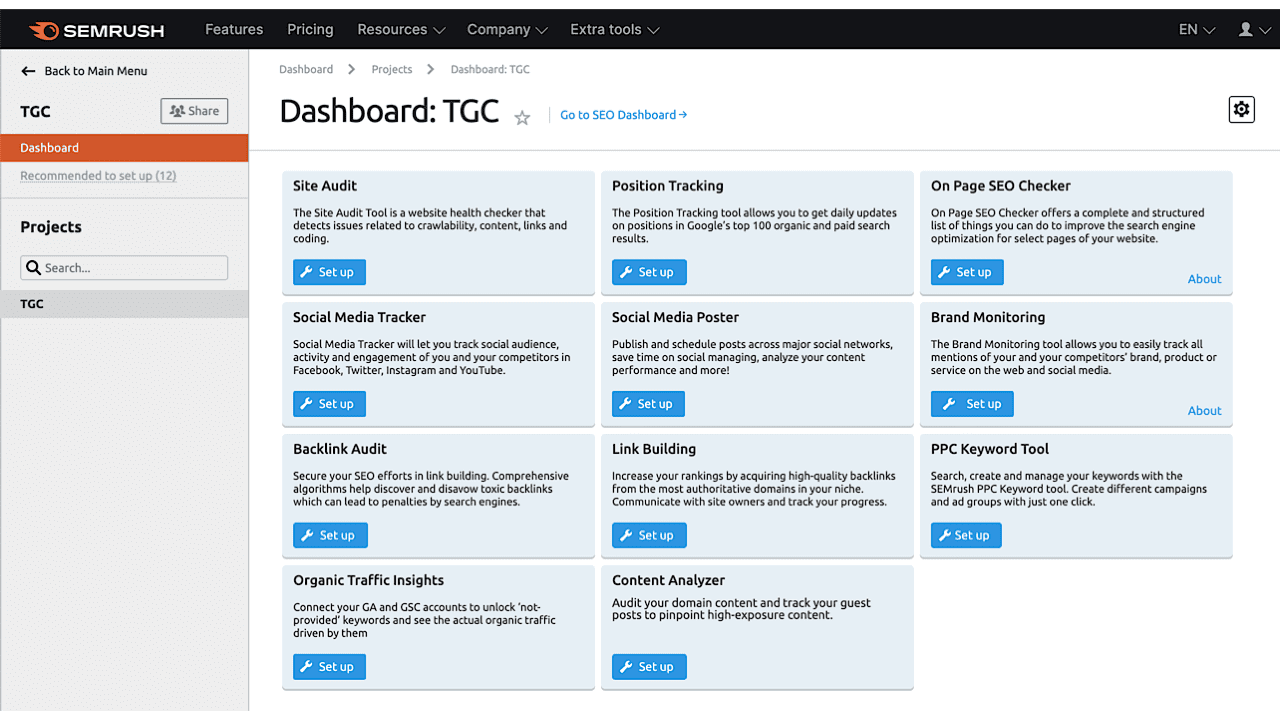Open the Recommended to set up list
The width and height of the screenshot is (1280, 720).
point(98,175)
